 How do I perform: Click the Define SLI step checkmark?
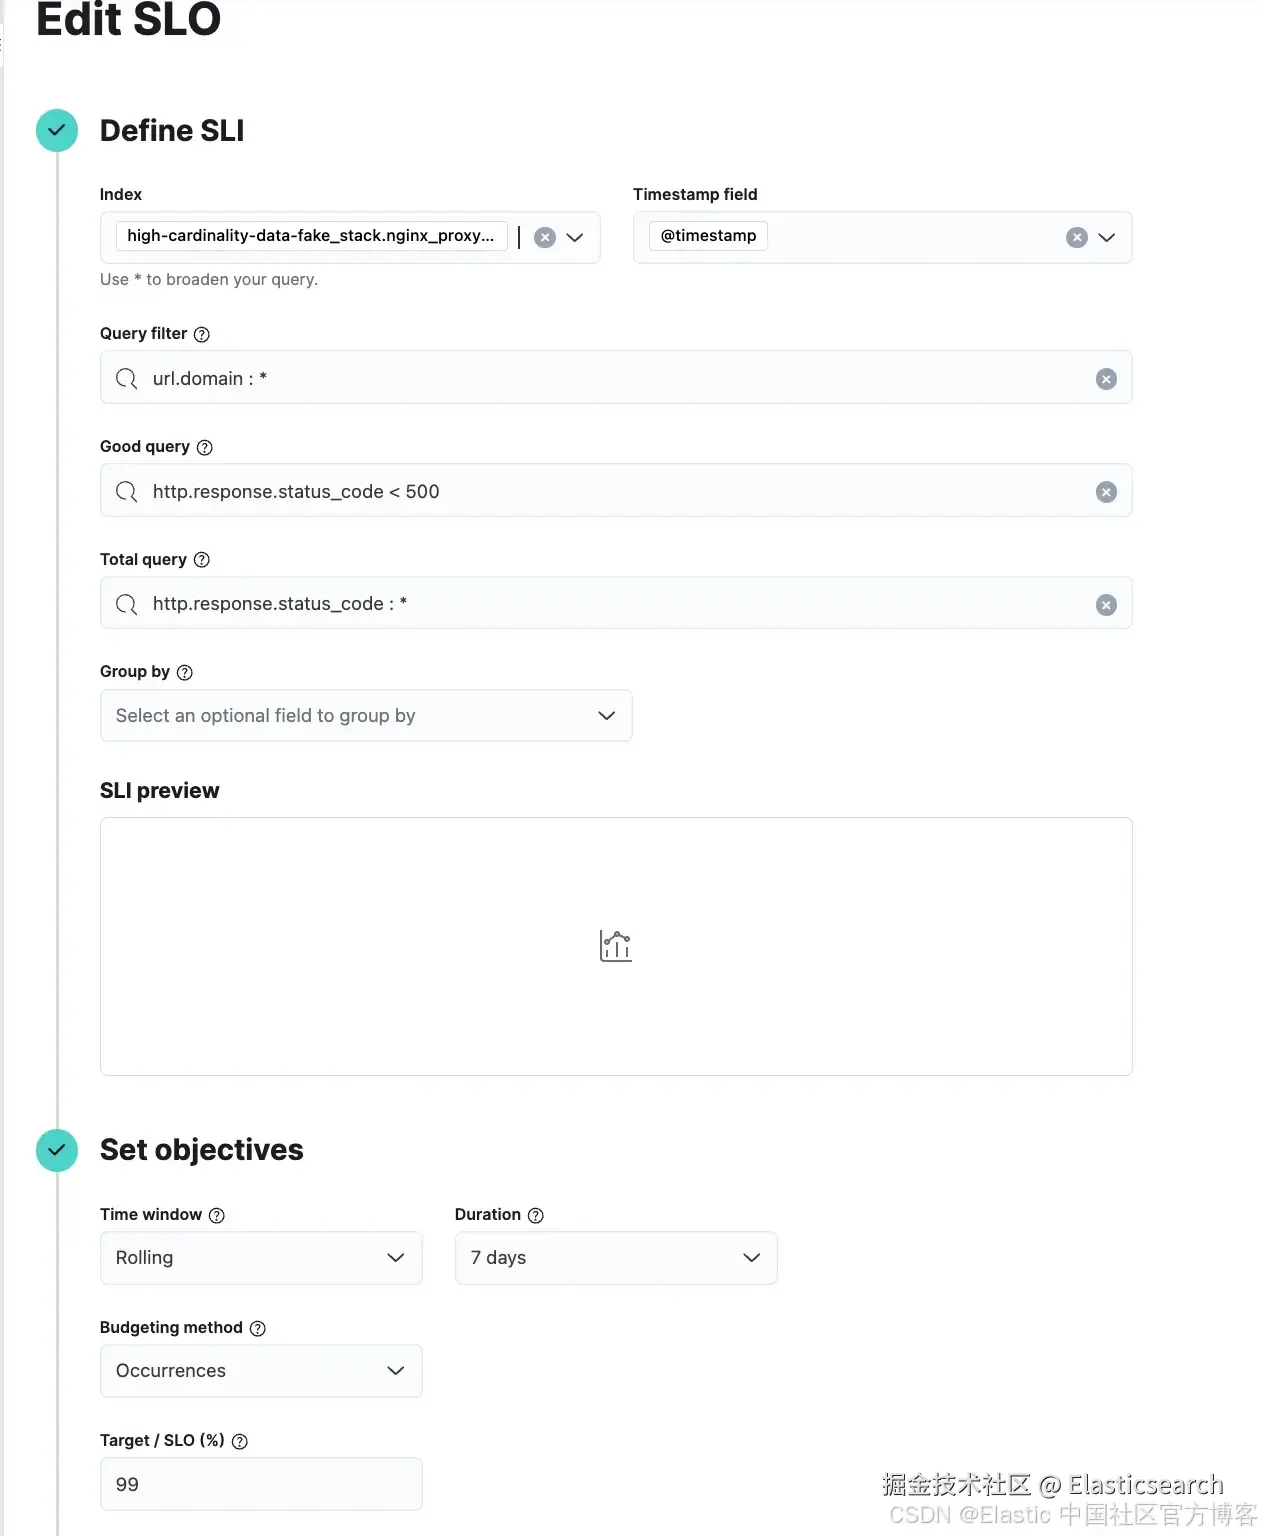point(57,131)
